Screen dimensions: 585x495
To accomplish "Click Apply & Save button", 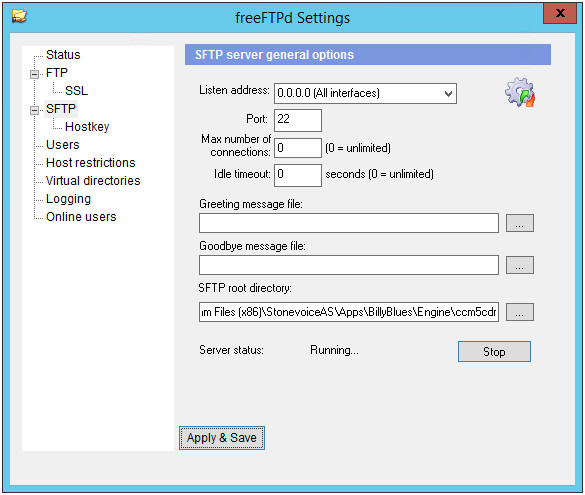I will (222, 438).
